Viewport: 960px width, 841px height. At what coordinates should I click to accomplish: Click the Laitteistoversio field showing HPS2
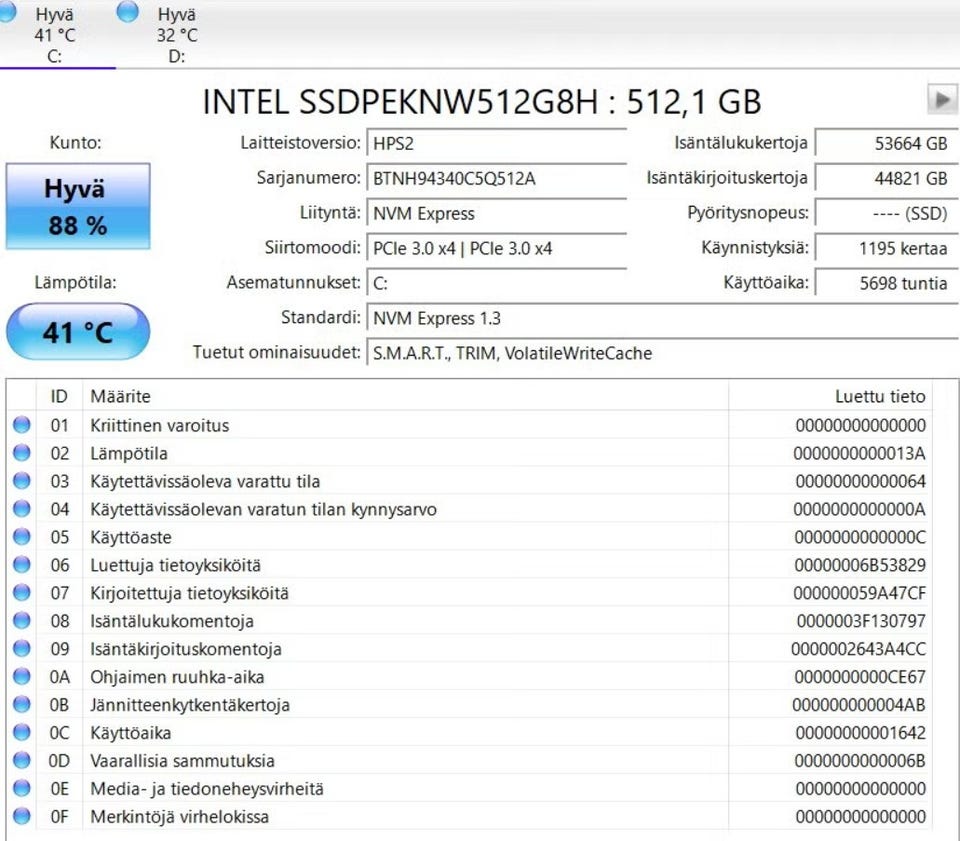pos(497,143)
